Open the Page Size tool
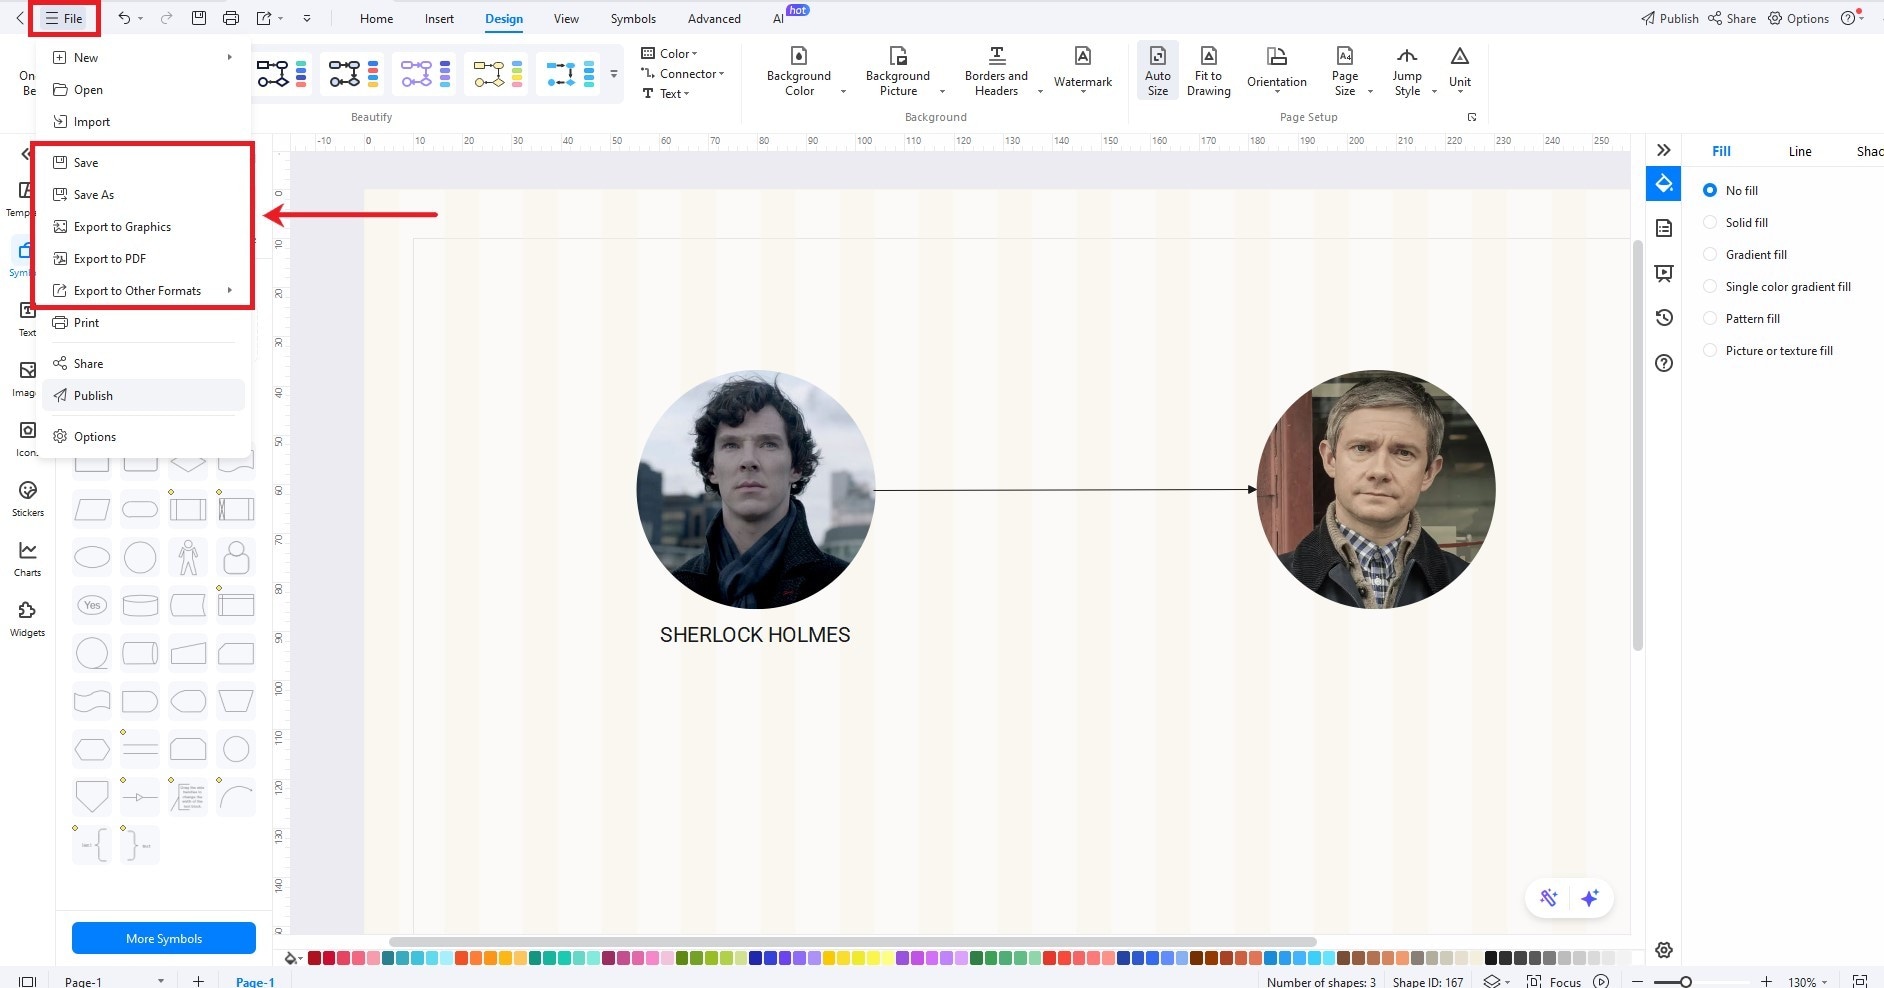 (x=1345, y=71)
